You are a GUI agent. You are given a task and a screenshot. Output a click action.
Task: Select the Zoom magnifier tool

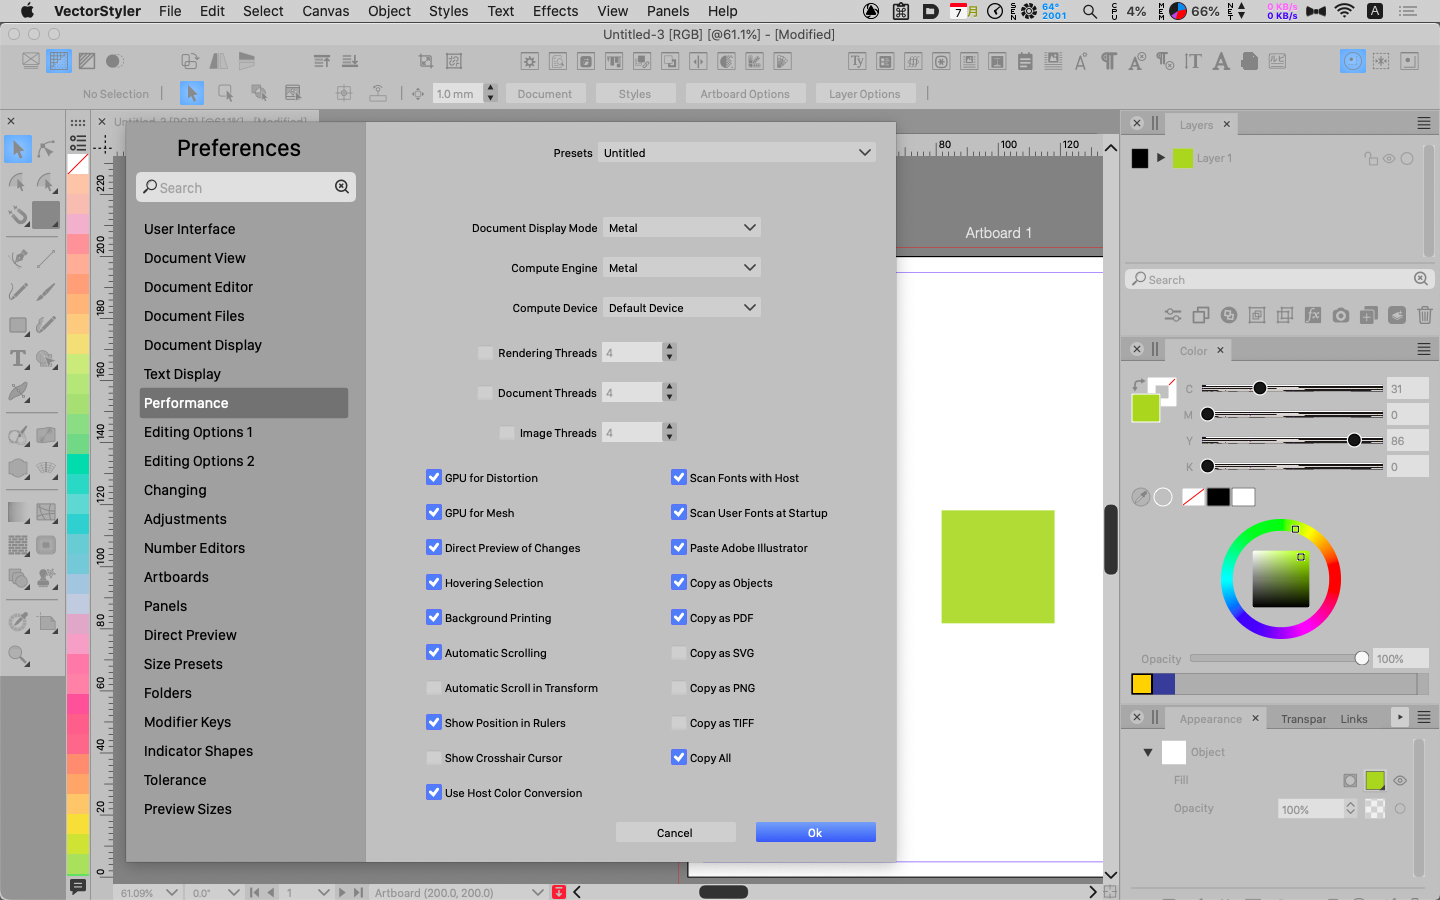click(x=18, y=656)
